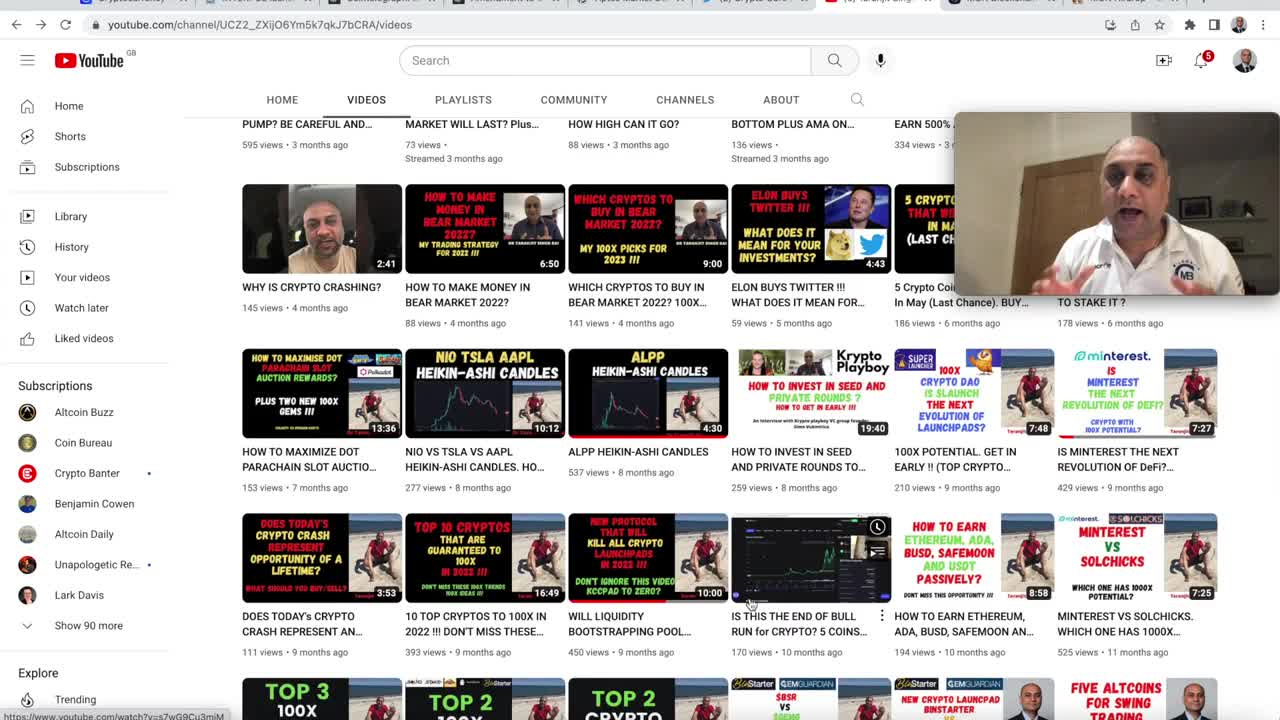Open MINTEREST VS SOLCHICKS title link

(1125, 624)
